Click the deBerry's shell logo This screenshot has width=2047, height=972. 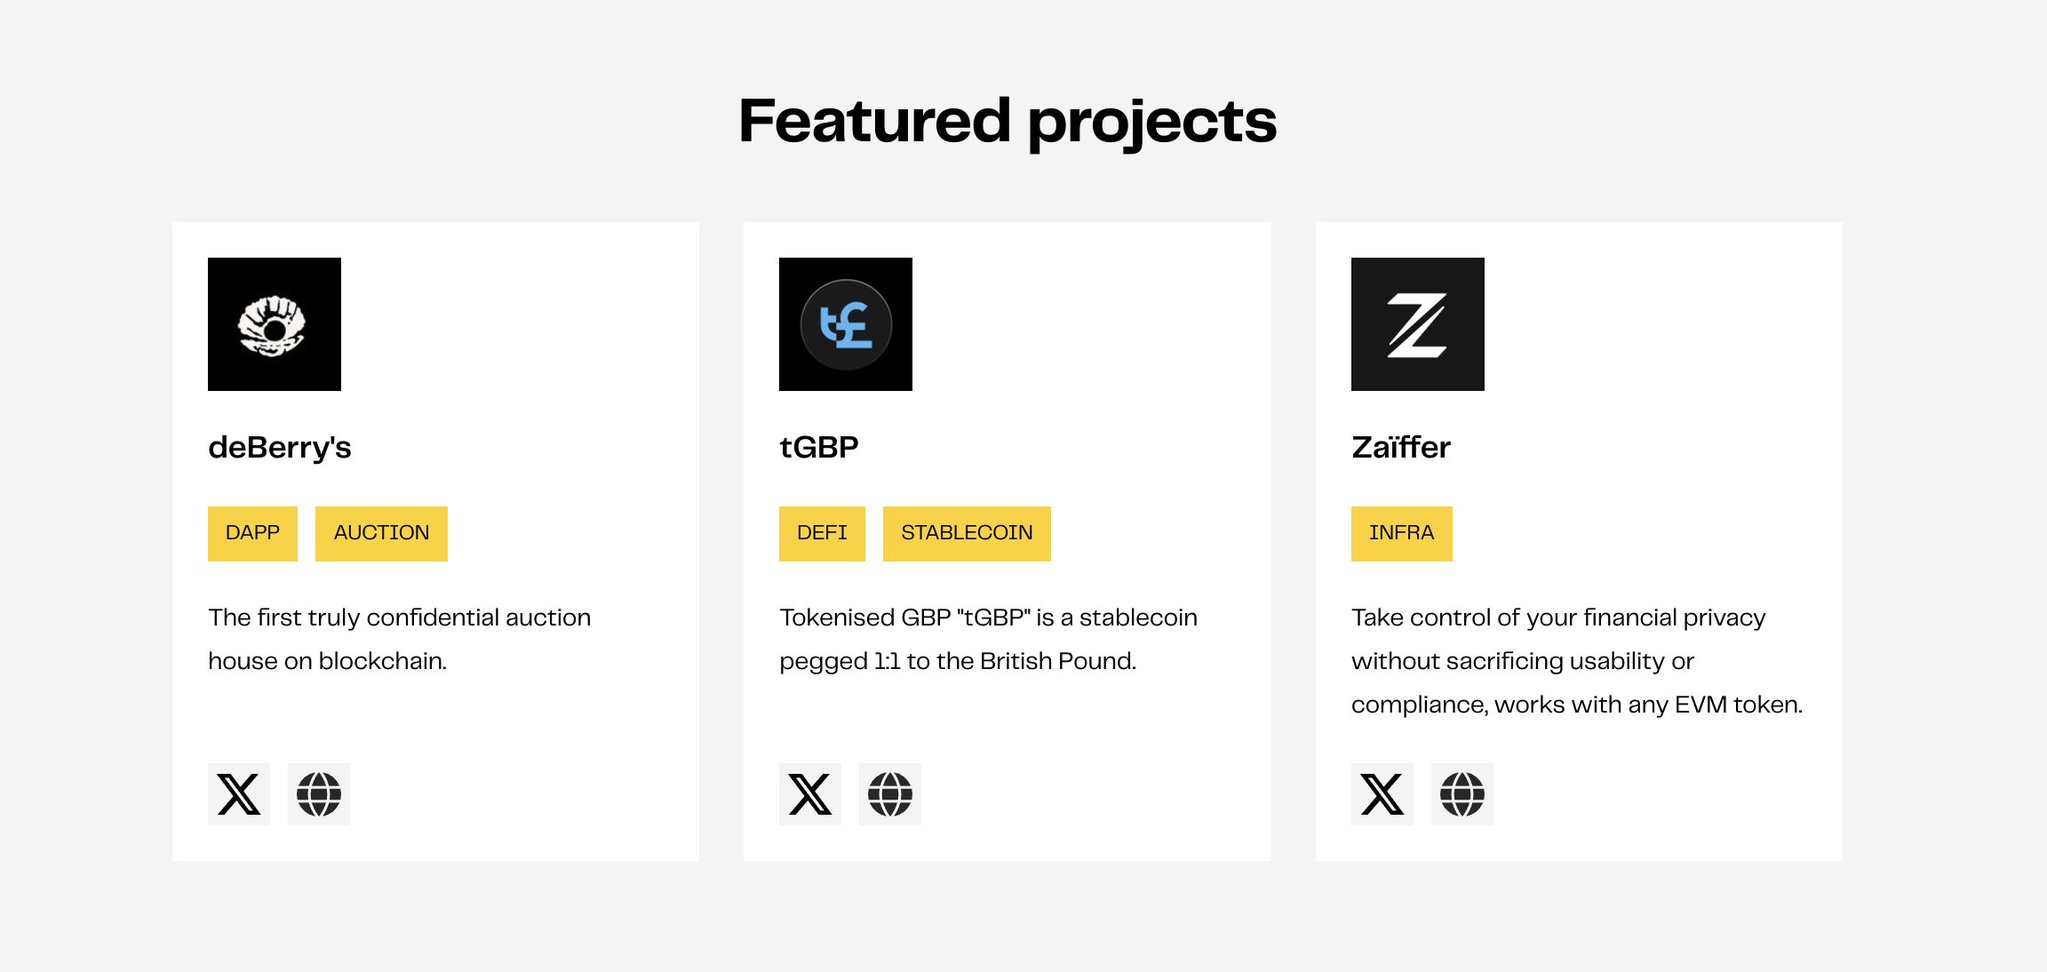274,324
